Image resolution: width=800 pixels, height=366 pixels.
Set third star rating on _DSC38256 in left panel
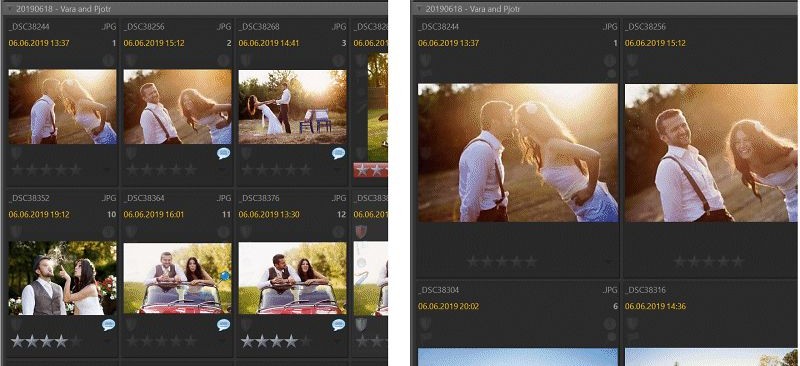pyautogui.click(x=161, y=169)
